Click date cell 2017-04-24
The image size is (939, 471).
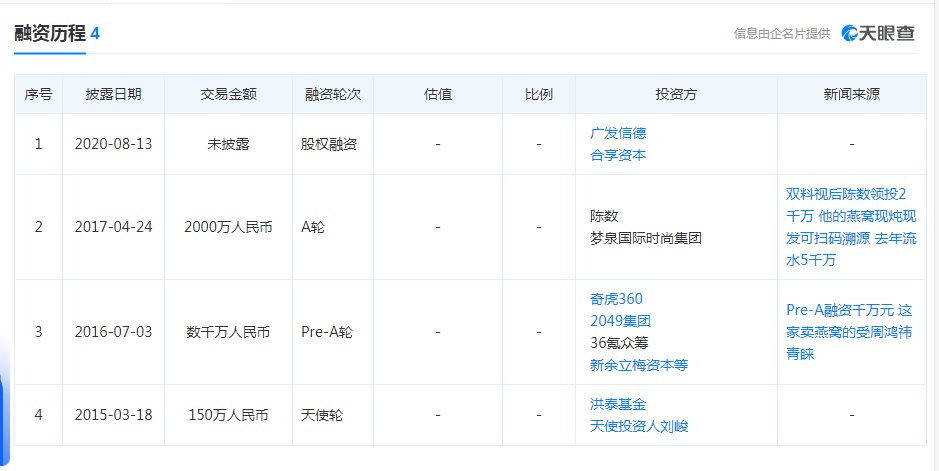113,227
